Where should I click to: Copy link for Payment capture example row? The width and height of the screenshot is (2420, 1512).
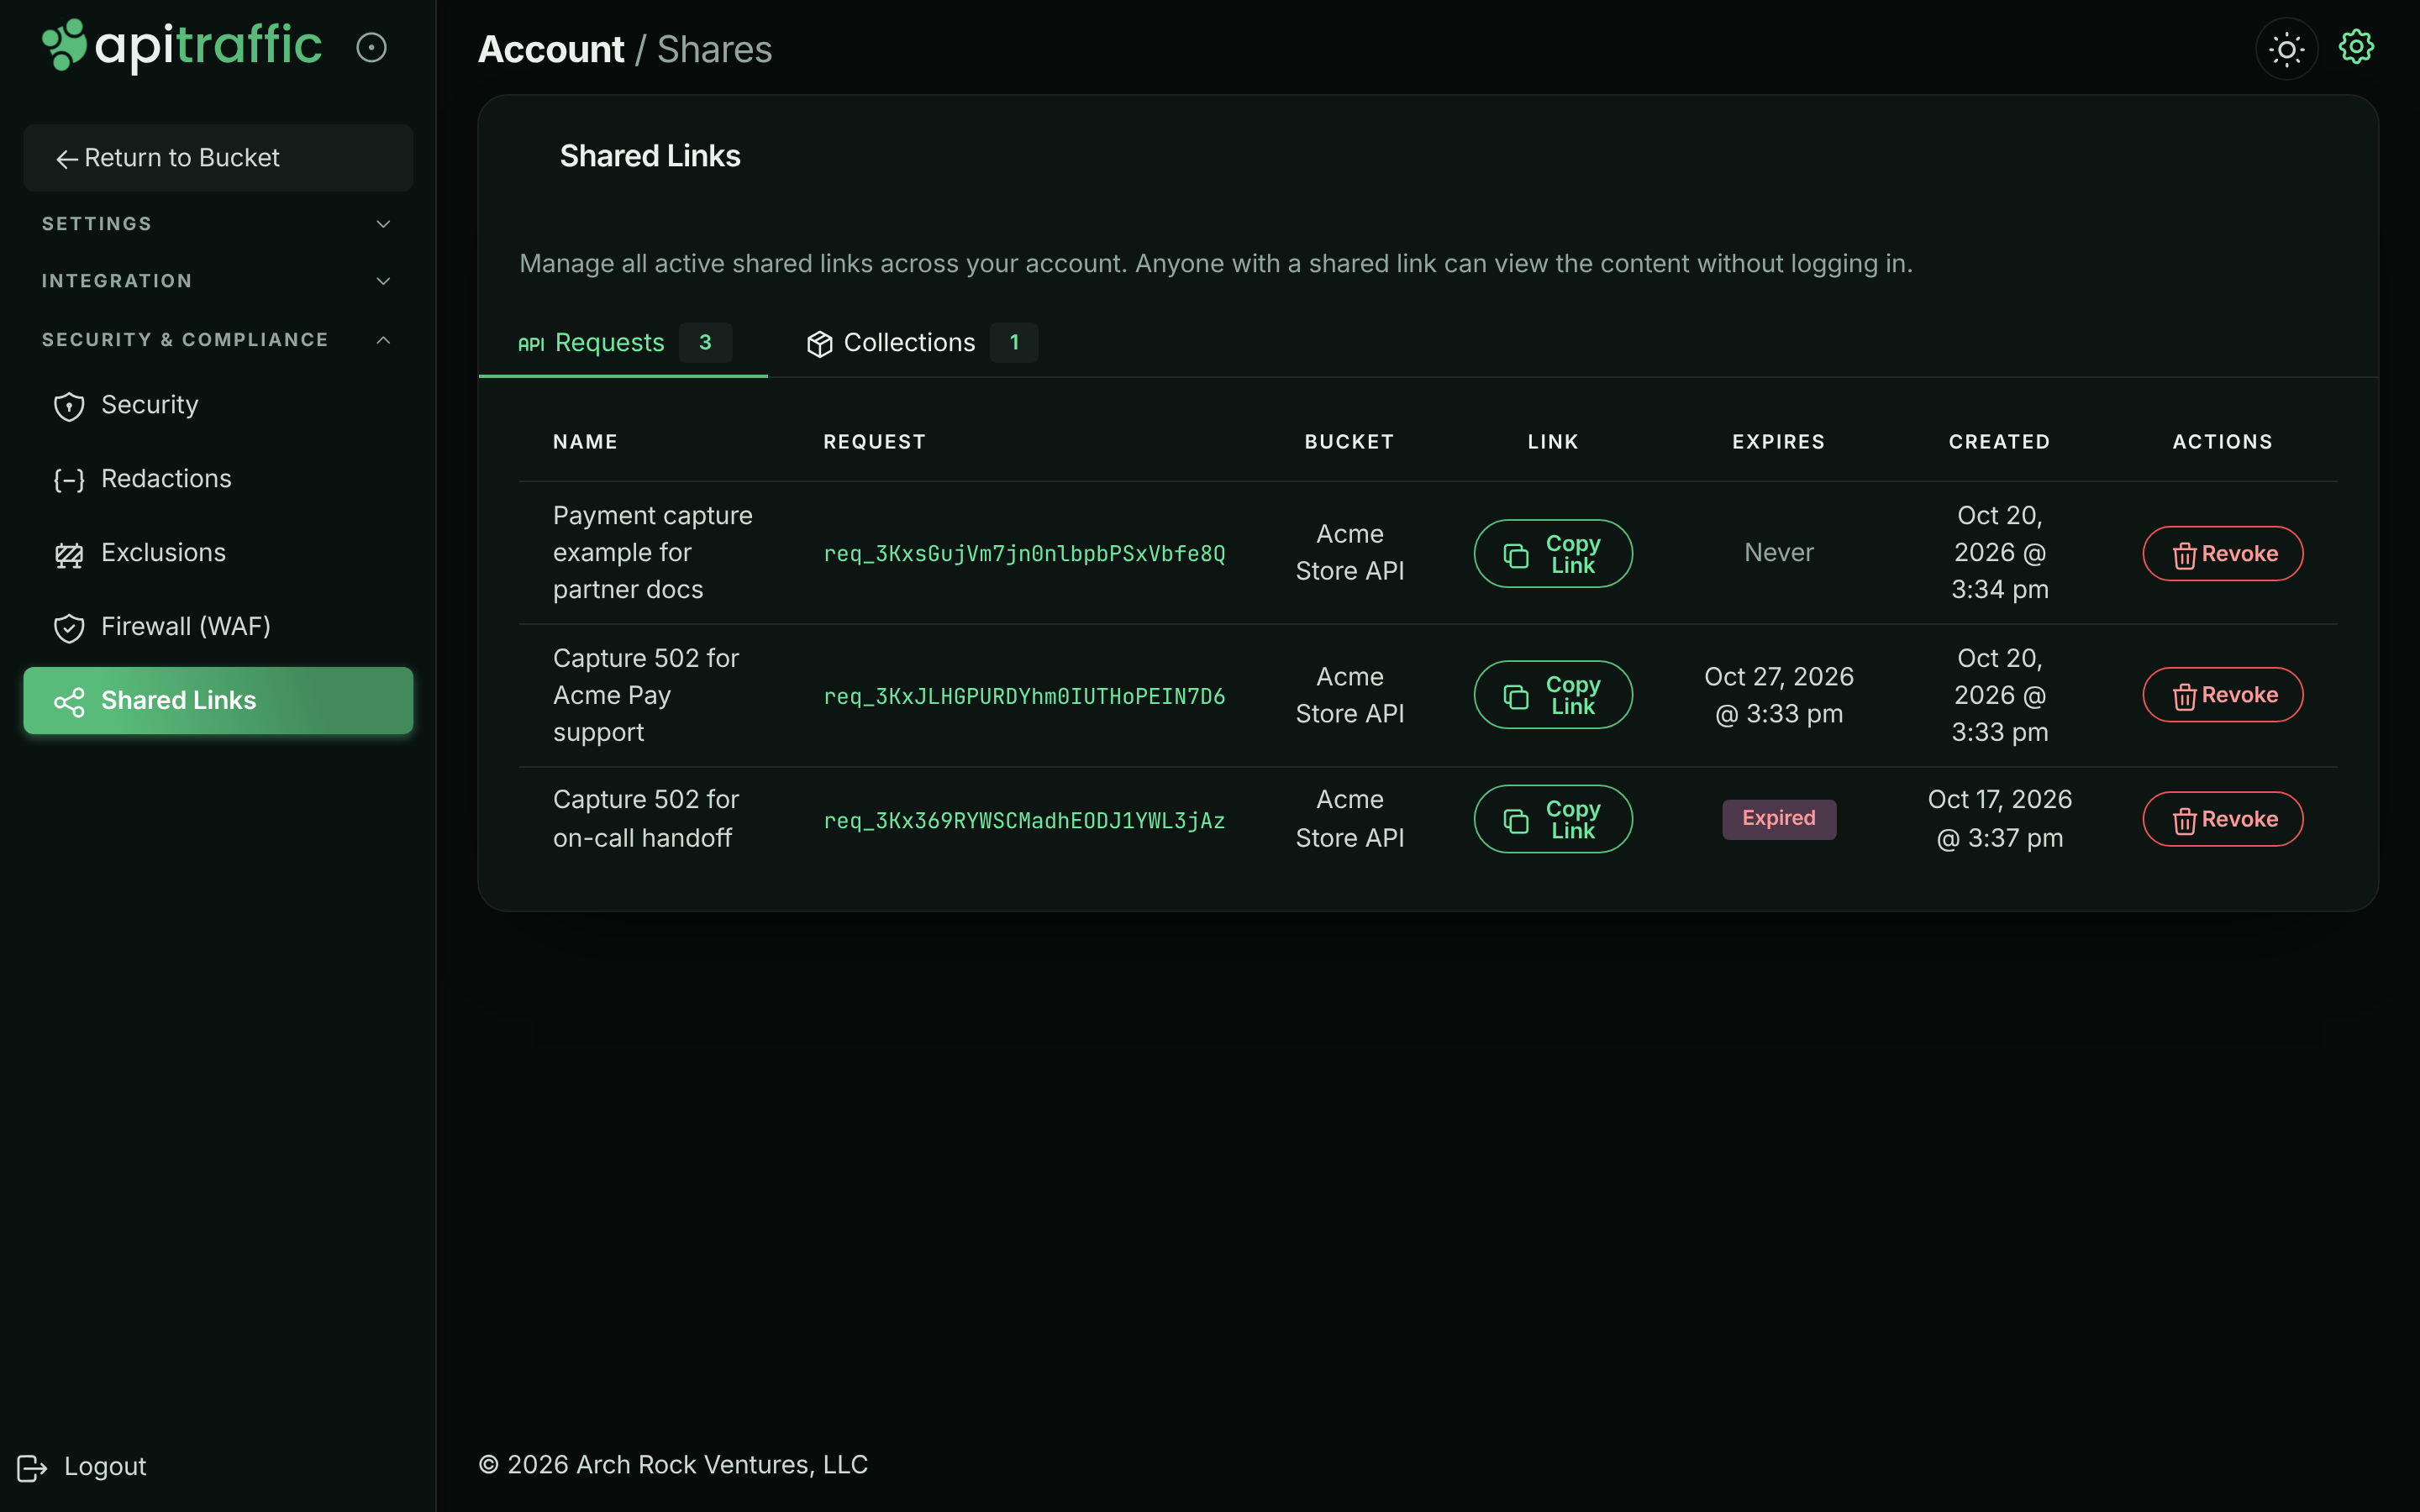[1553, 554]
